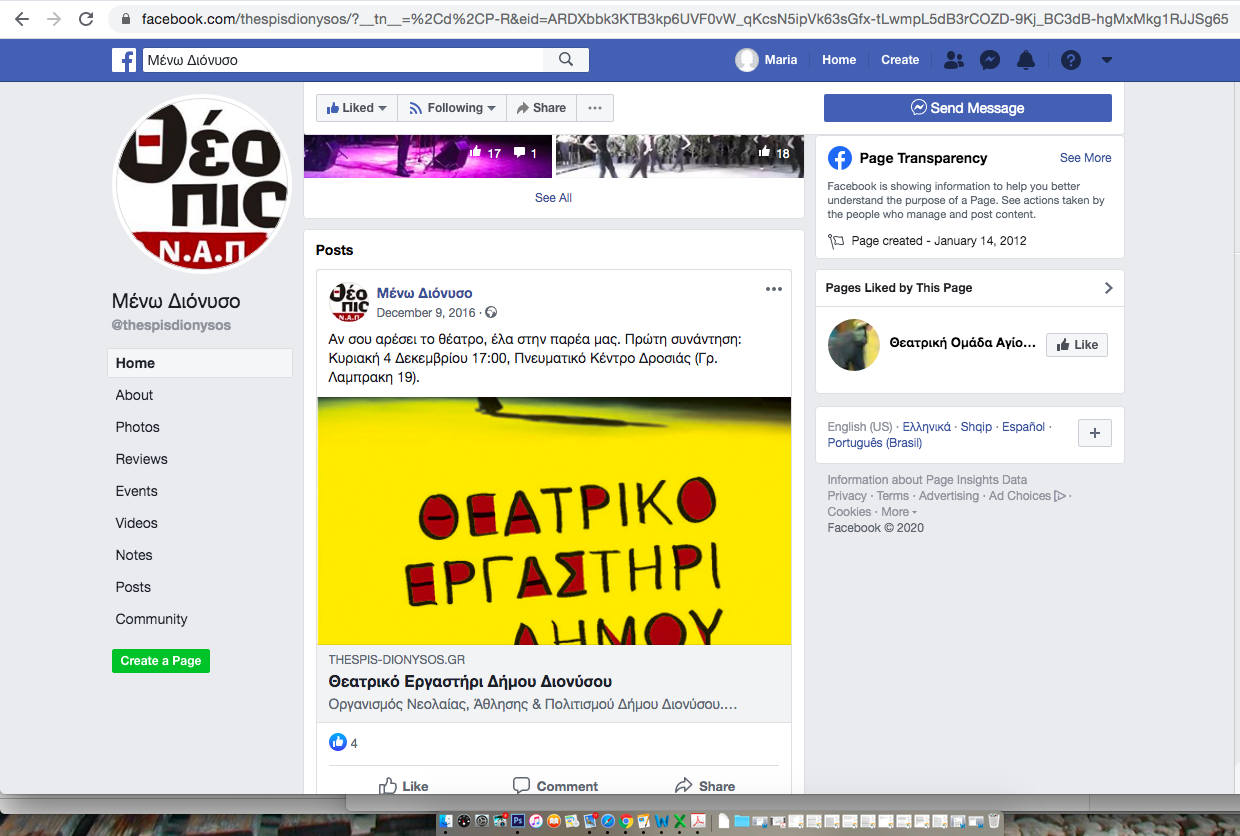
Task: Open the Trash in the Dock
Action: [994, 822]
